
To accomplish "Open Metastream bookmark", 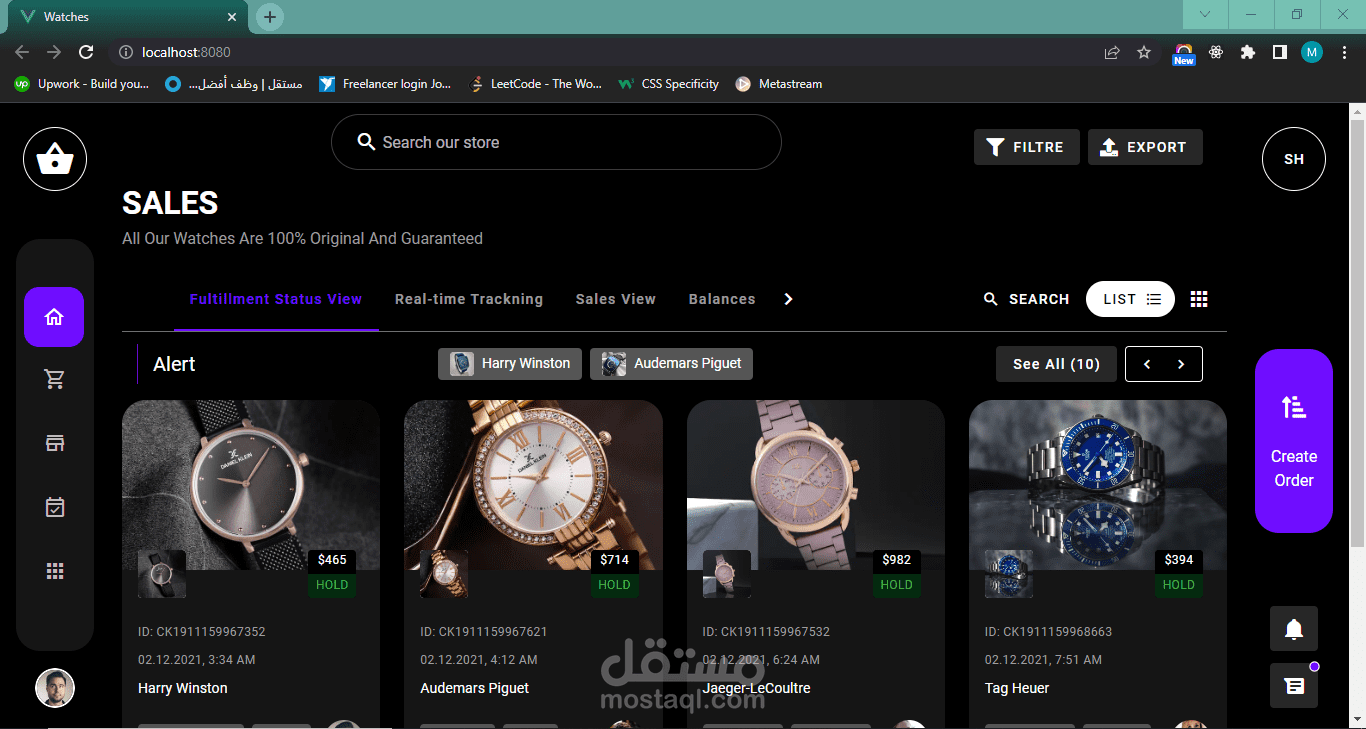I will point(779,84).
